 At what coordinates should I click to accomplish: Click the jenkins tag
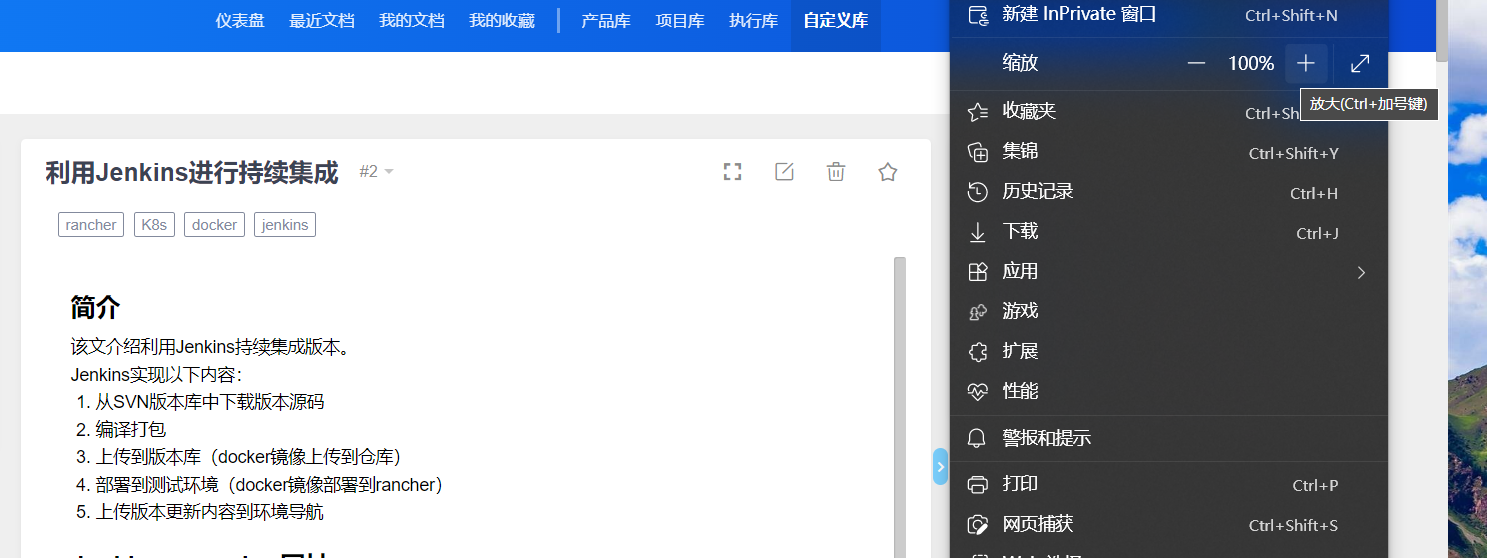[x=285, y=225]
